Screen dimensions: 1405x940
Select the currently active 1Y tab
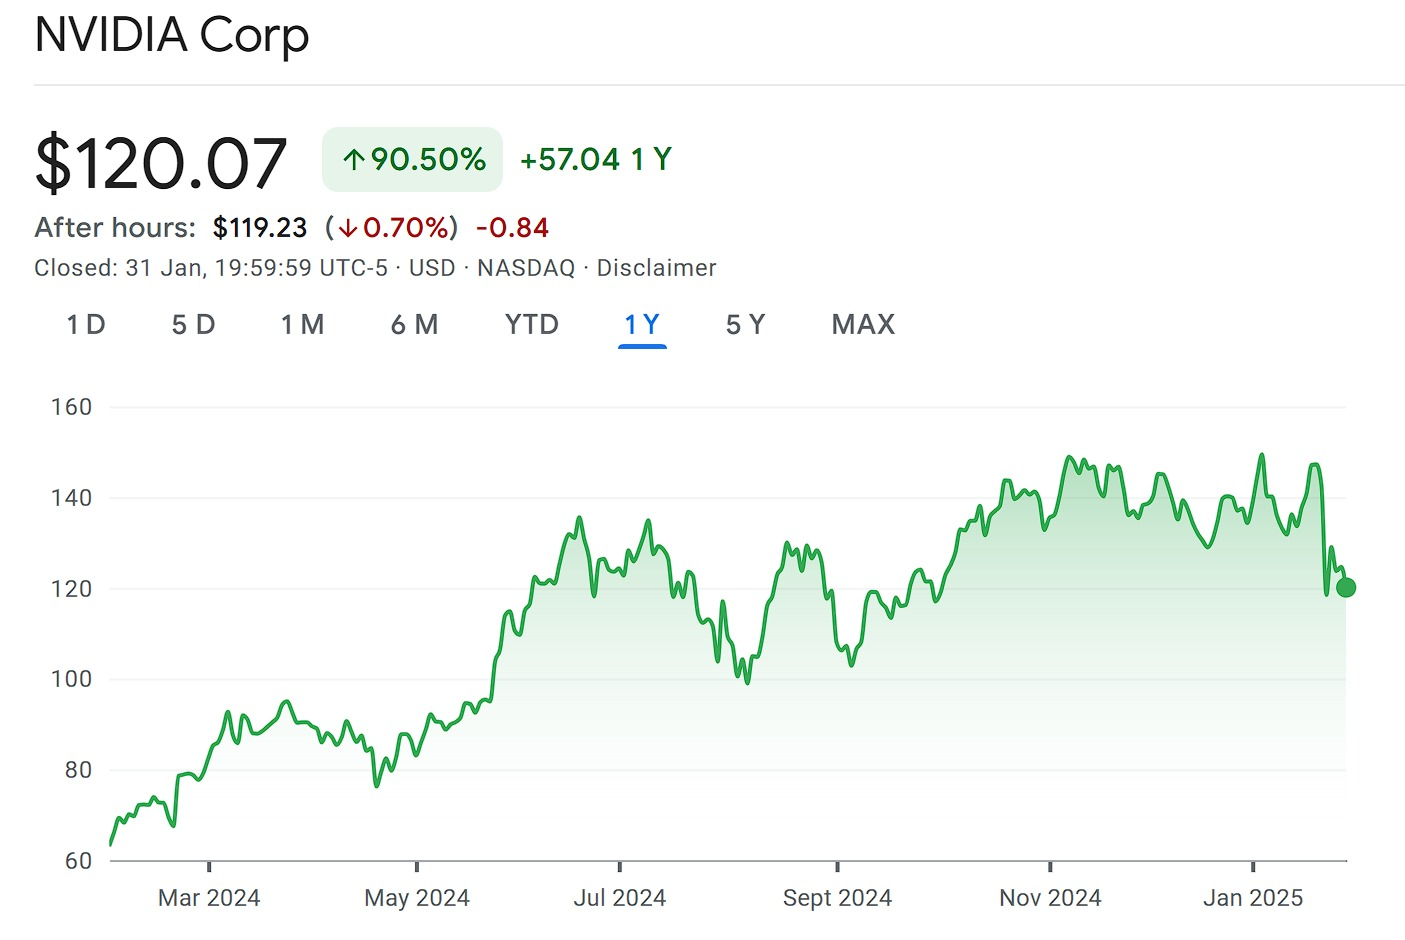(642, 324)
